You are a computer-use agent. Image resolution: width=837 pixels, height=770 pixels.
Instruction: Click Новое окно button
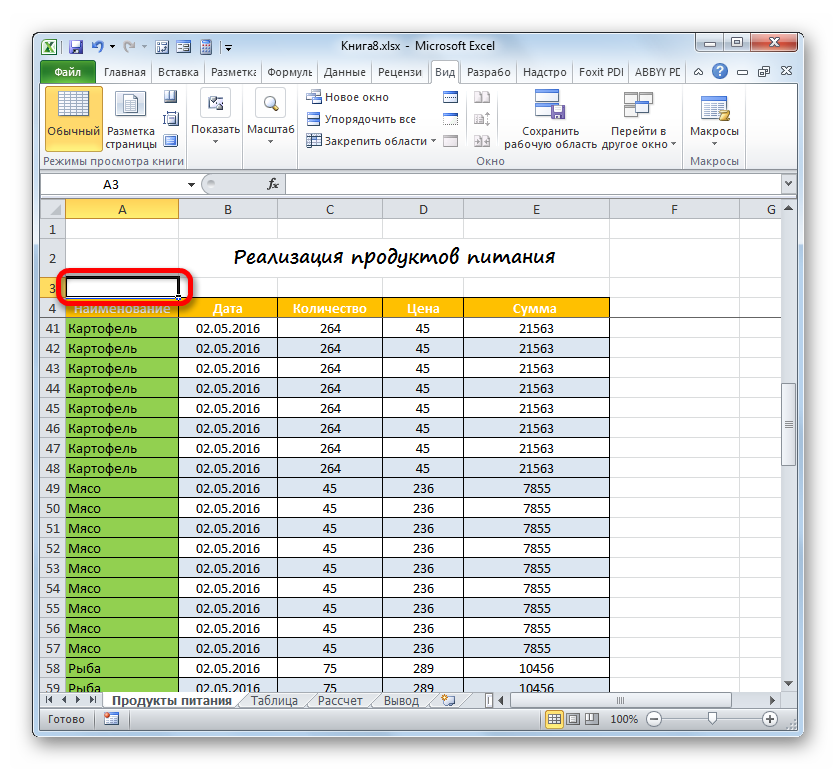coord(347,97)
